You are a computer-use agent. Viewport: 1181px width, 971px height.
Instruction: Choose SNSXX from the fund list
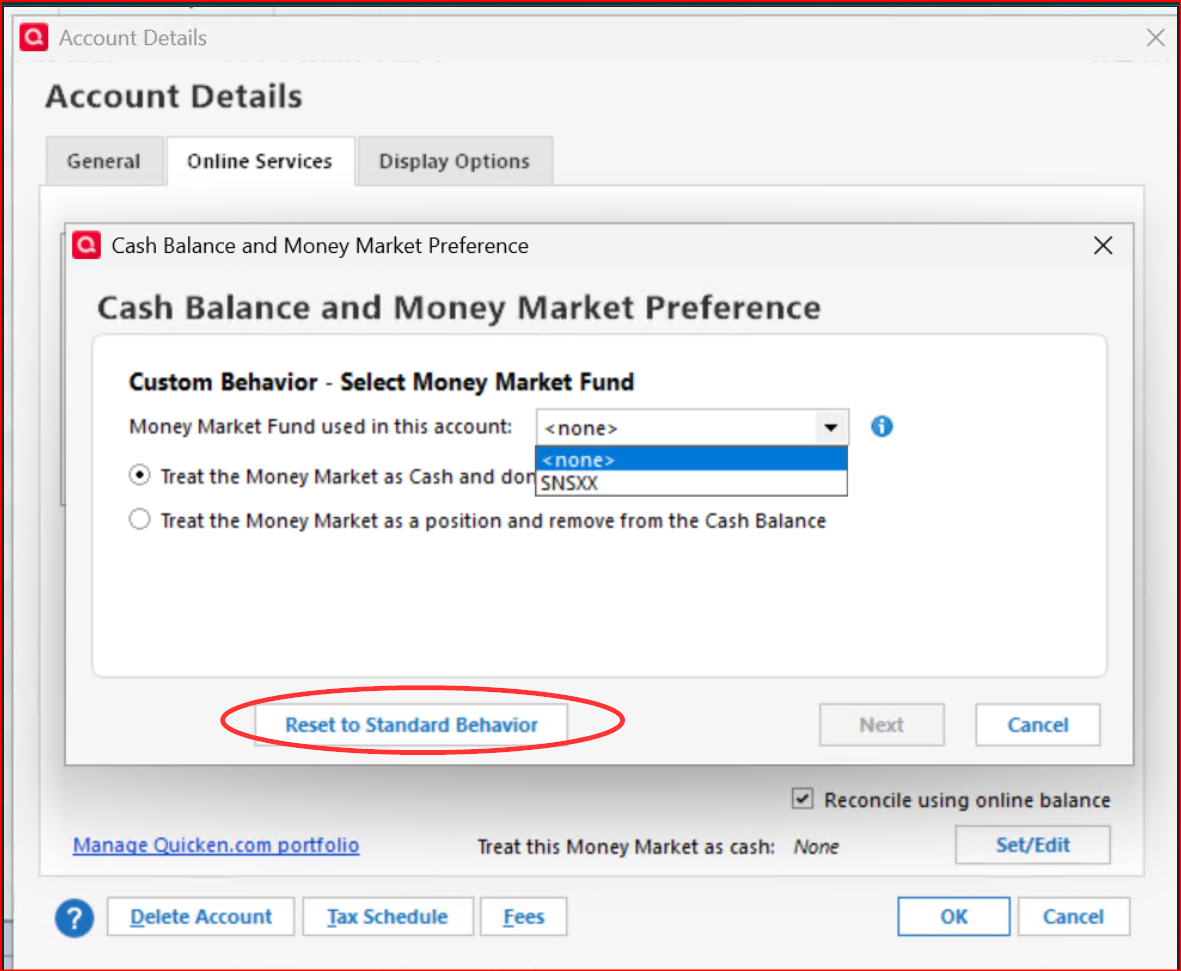pos(691,483)
